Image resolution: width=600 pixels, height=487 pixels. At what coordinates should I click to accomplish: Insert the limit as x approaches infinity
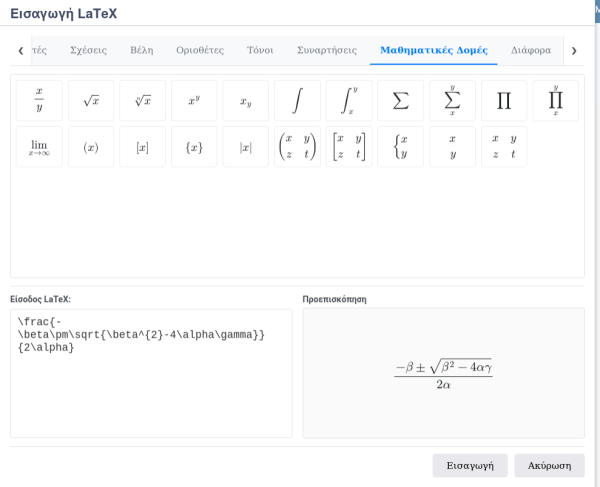click(x=39, y=147)
